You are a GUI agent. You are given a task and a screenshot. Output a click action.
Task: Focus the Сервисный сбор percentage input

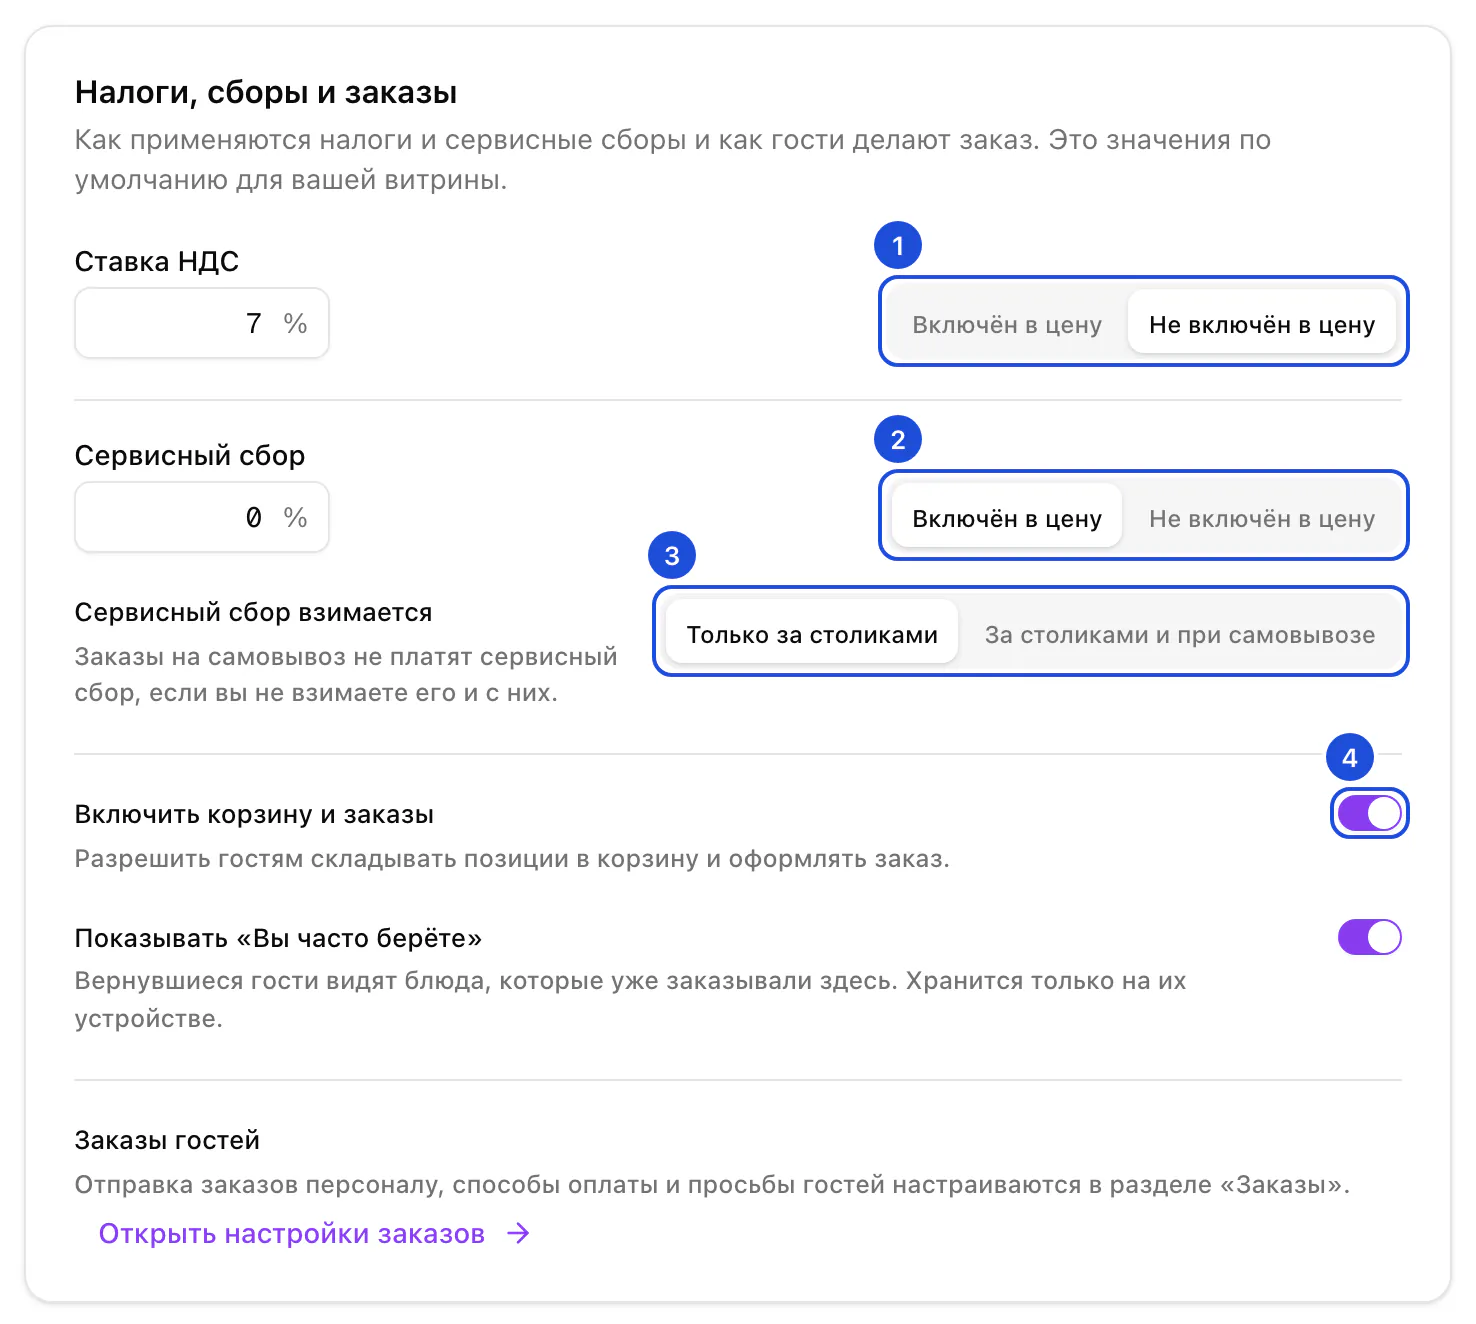(x=202, y=517)
